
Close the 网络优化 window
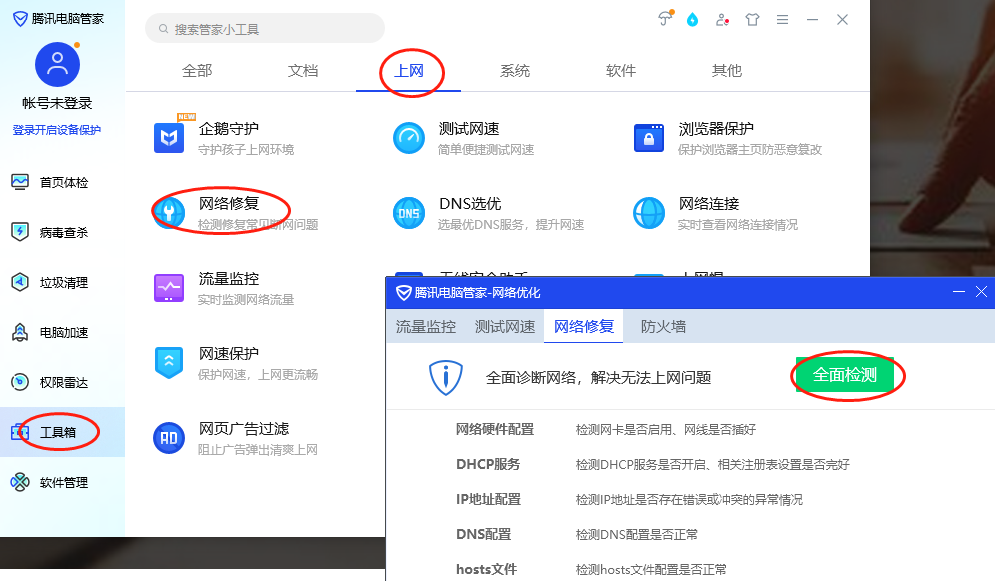coord(981,292)
